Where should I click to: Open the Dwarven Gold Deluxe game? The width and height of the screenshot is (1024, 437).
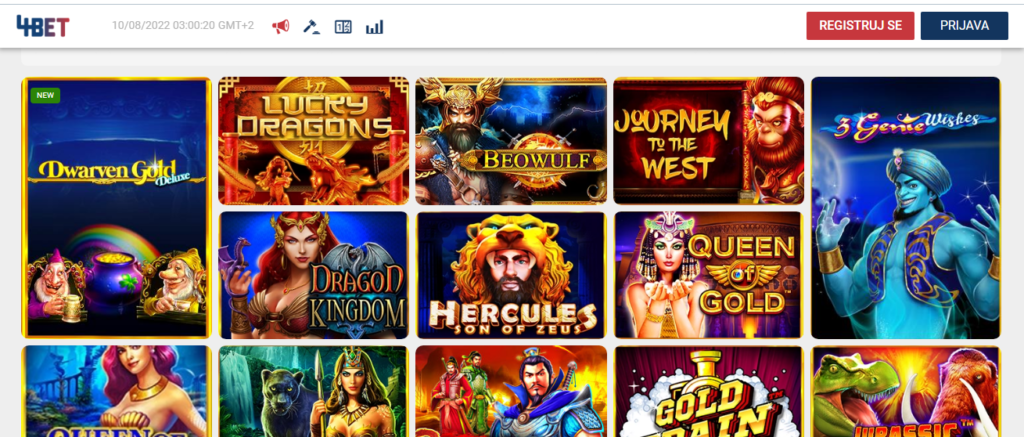click(x=117, y=207)
